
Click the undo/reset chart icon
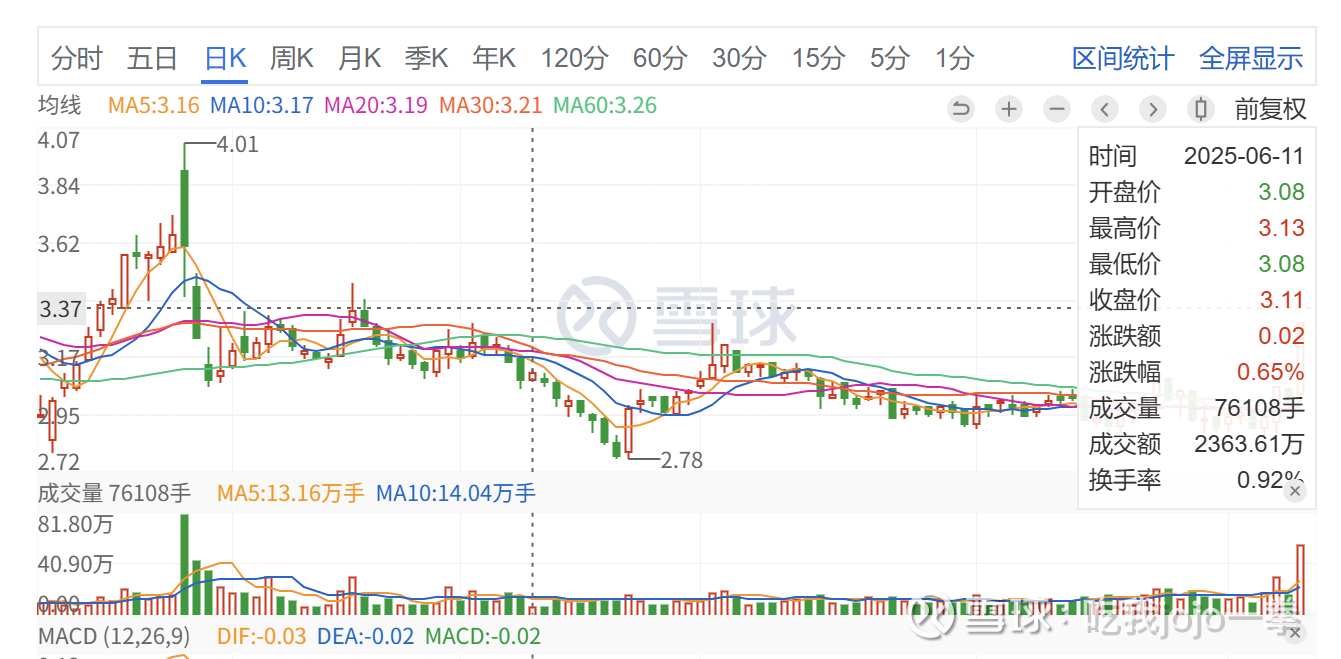coord(961,109)
